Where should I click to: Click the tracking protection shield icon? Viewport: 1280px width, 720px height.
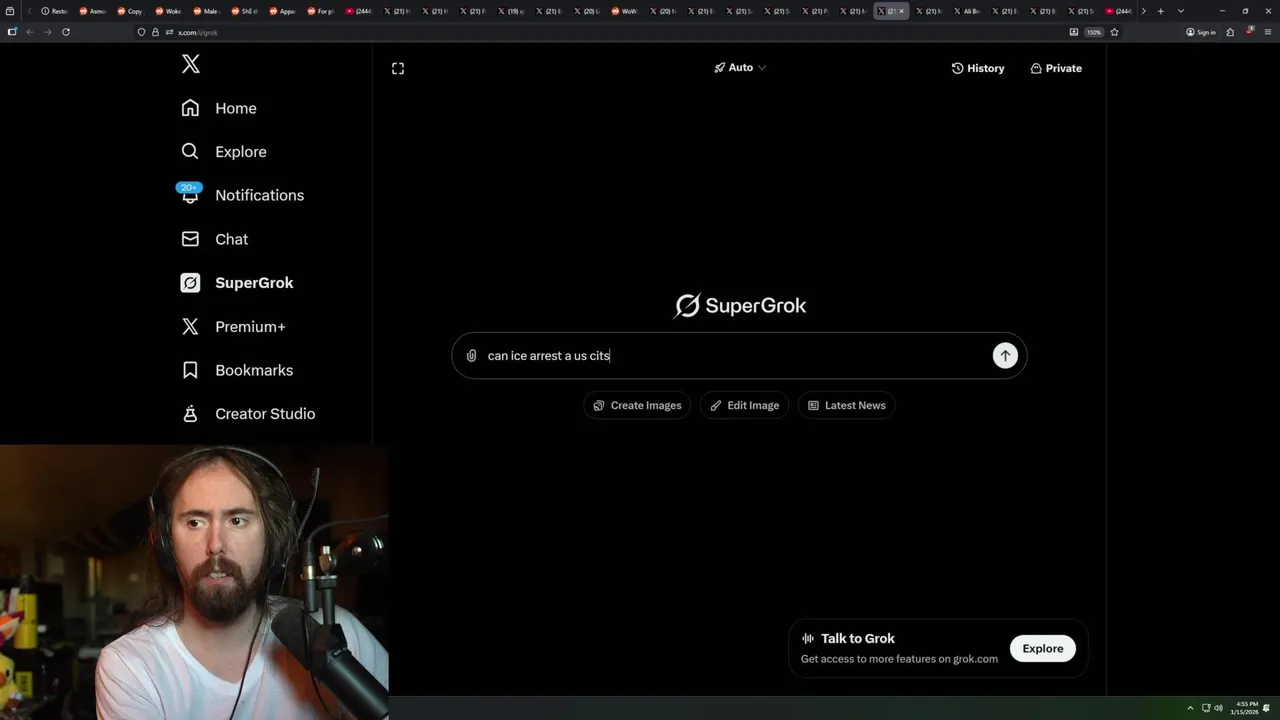point(141,32)
